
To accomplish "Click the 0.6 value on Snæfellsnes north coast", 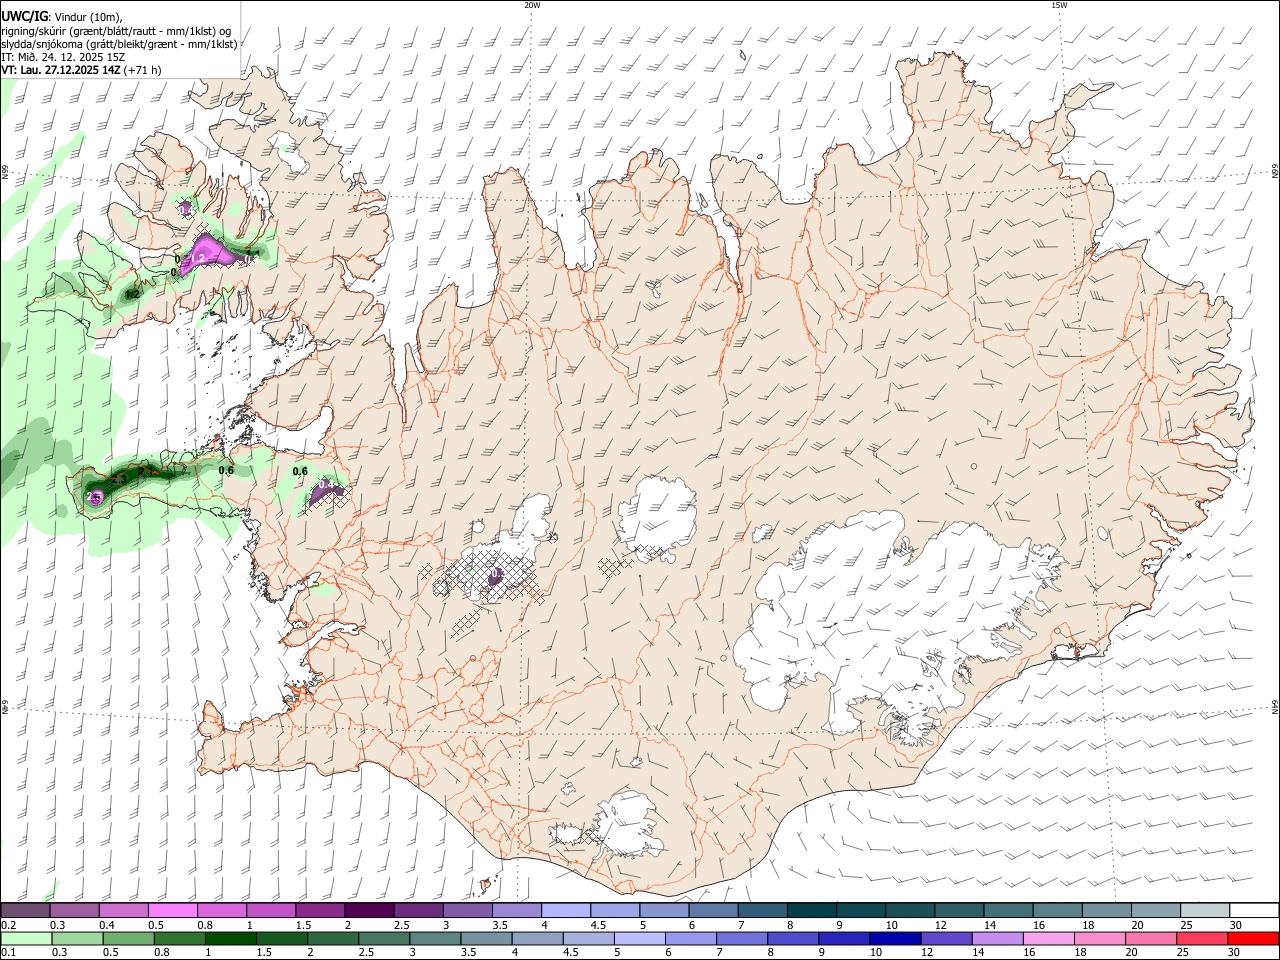I will pos(226,470).
